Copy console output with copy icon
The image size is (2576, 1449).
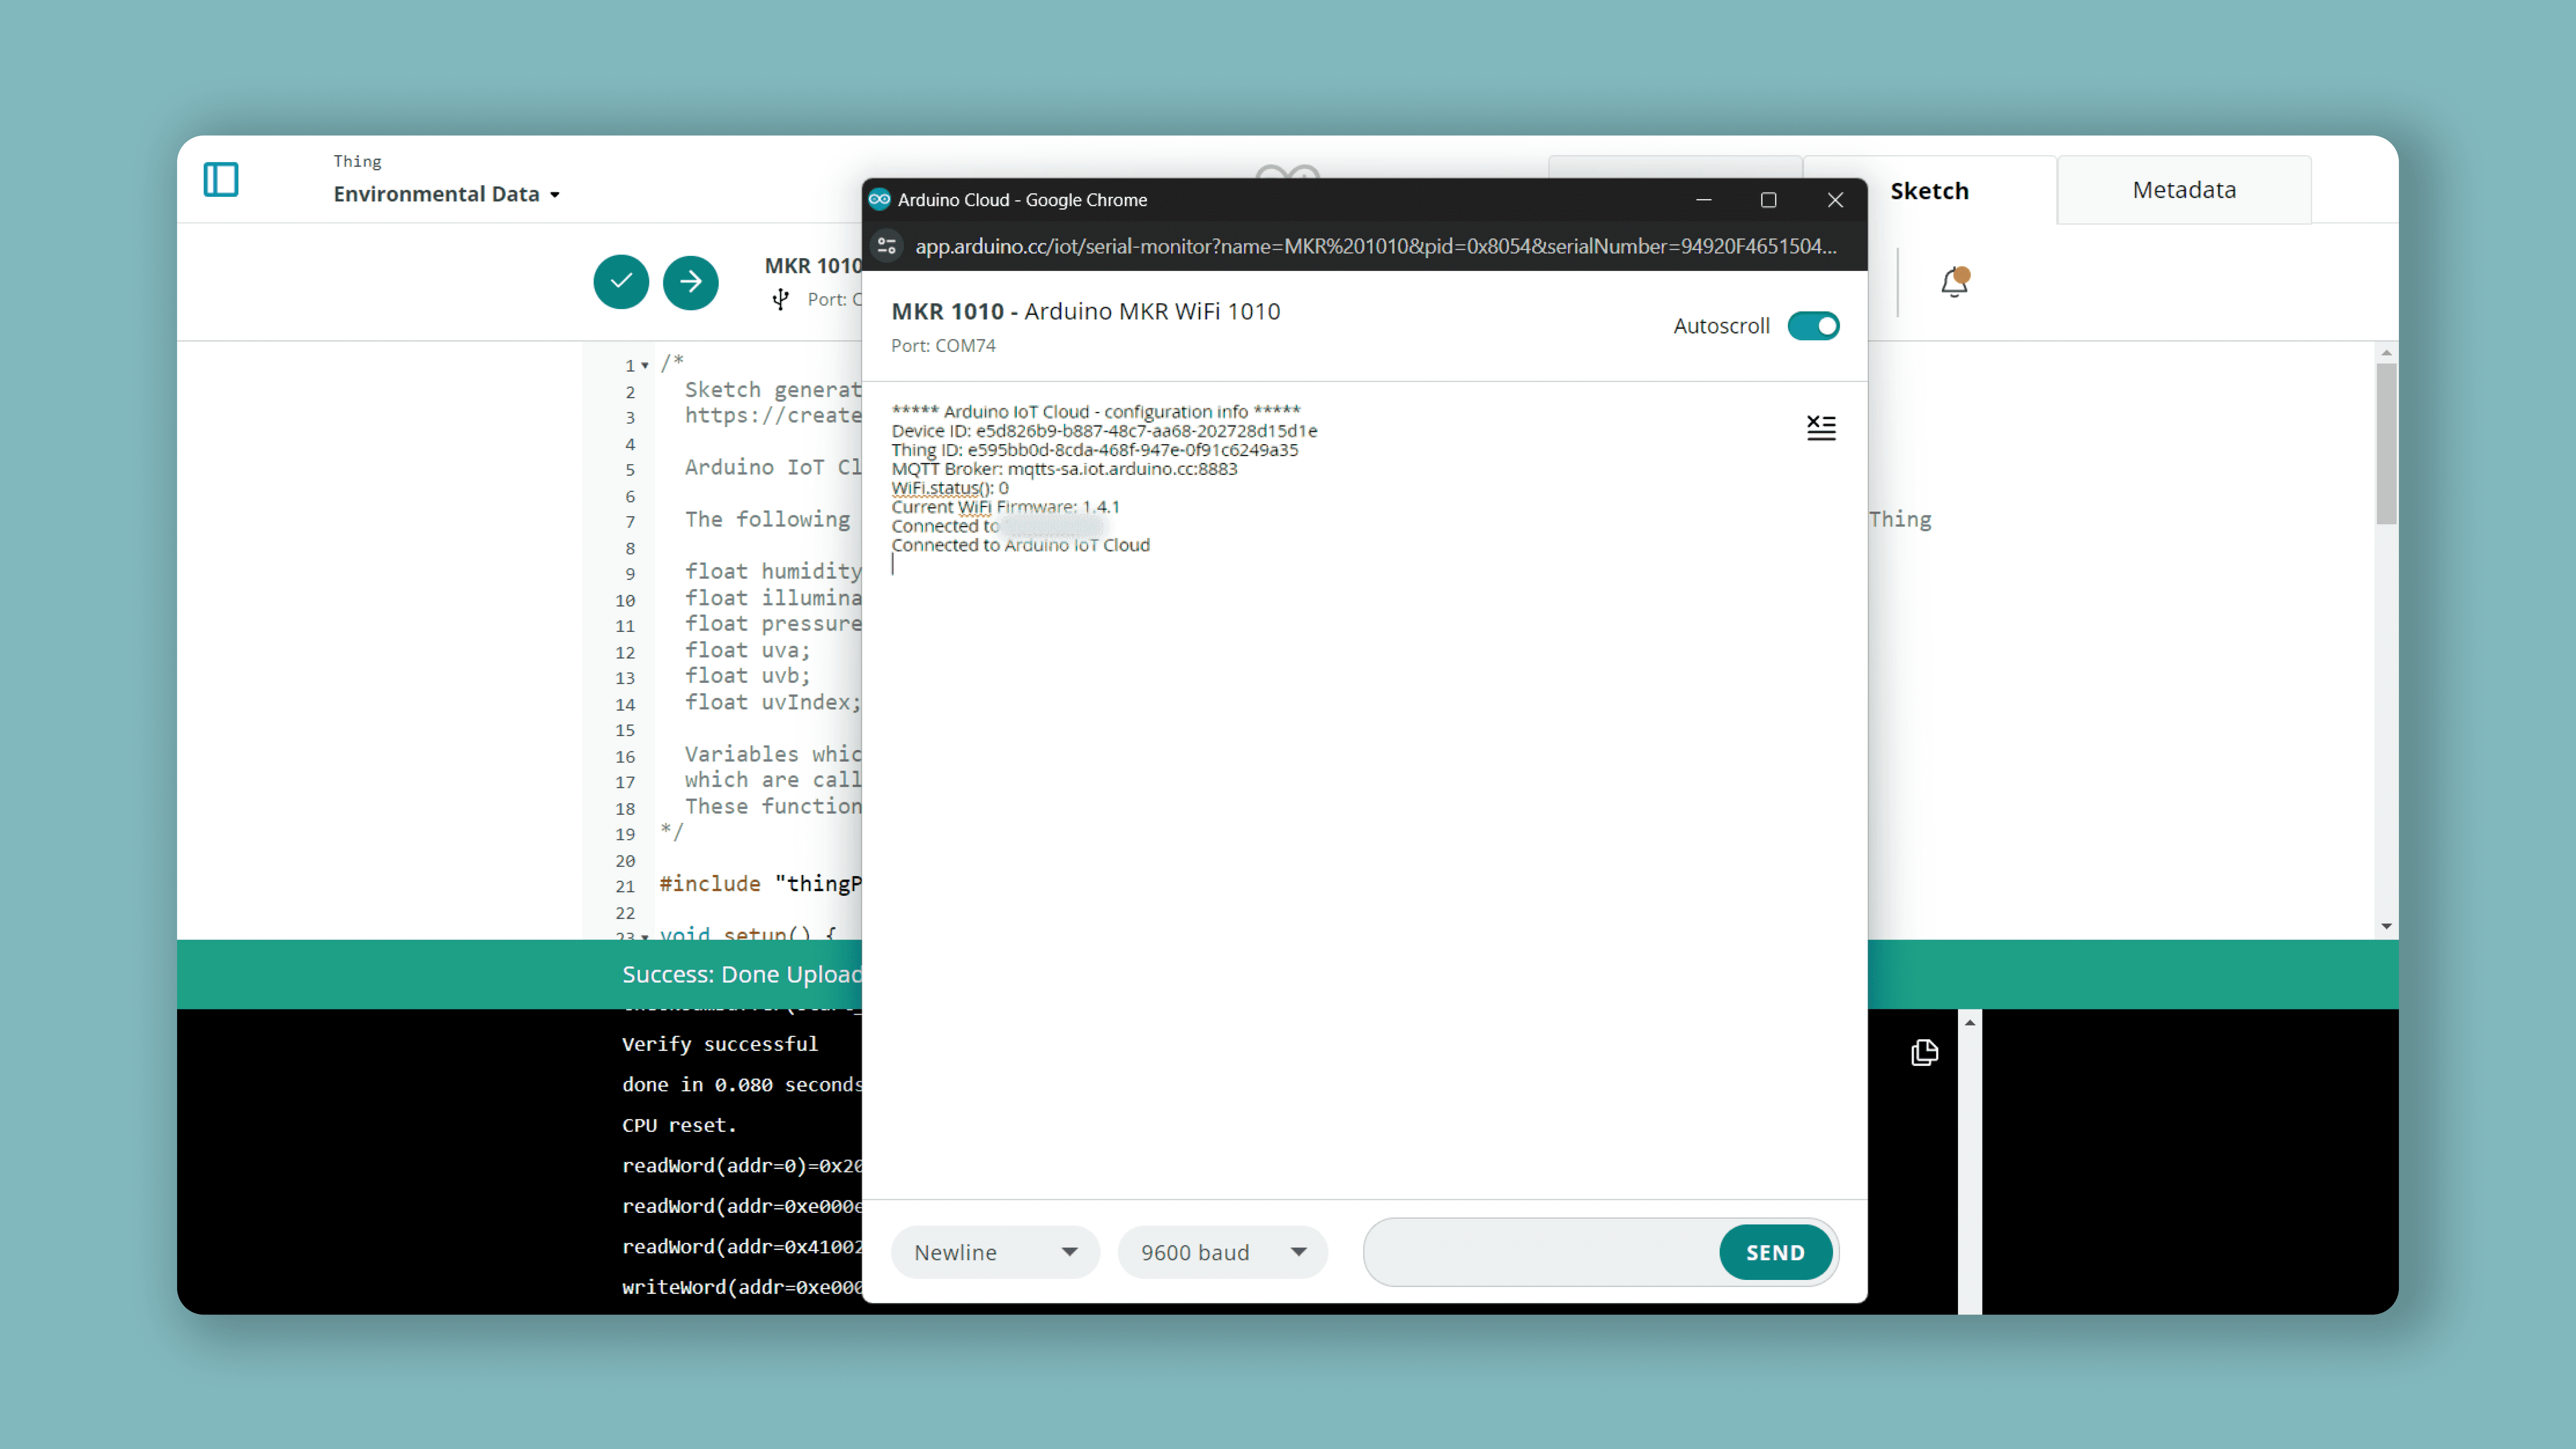(x=1924, y=1053)
